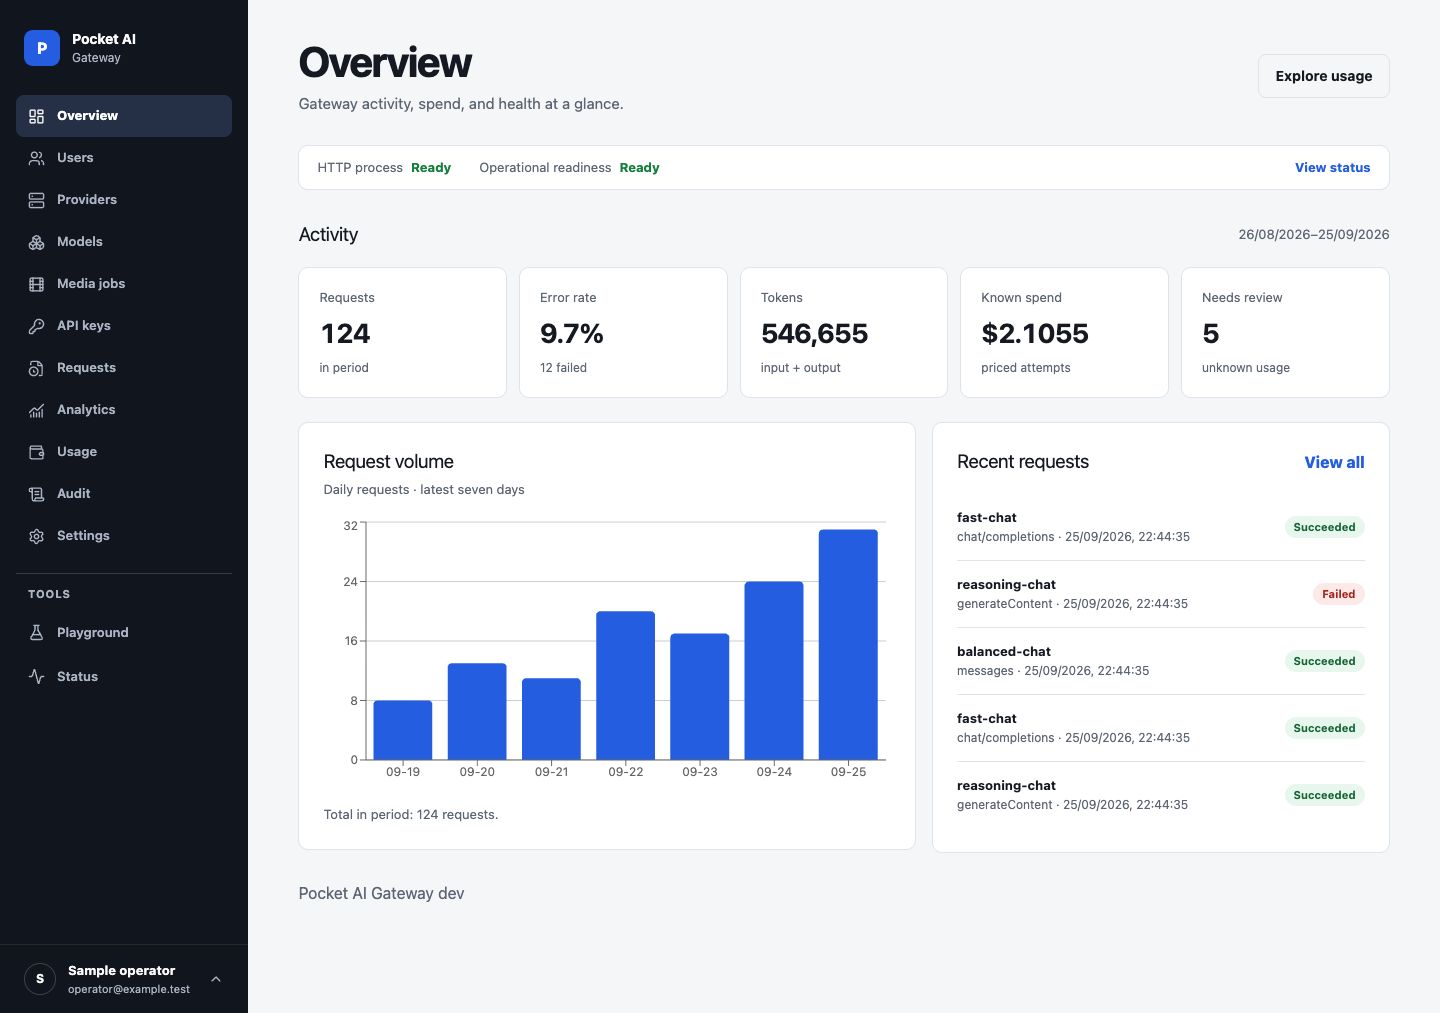Click 'Total in period: 124 requests.' text

(x=411, y=815)
